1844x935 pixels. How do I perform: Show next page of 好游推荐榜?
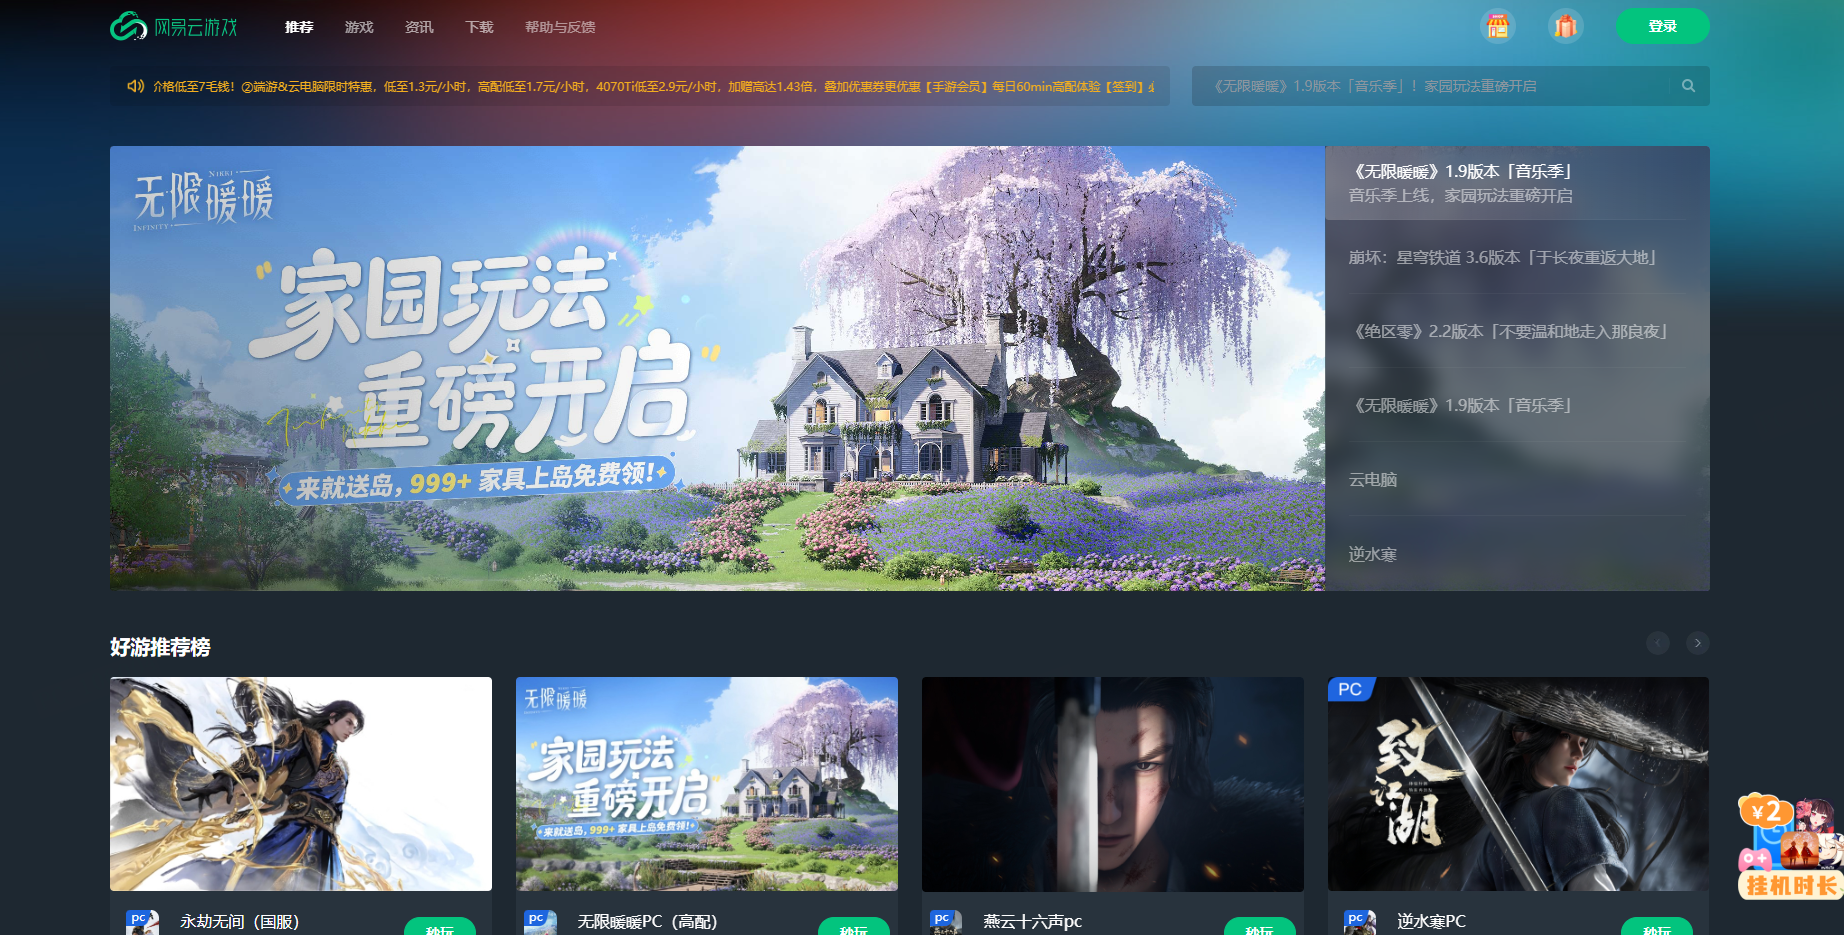[x=1697, y=643]
